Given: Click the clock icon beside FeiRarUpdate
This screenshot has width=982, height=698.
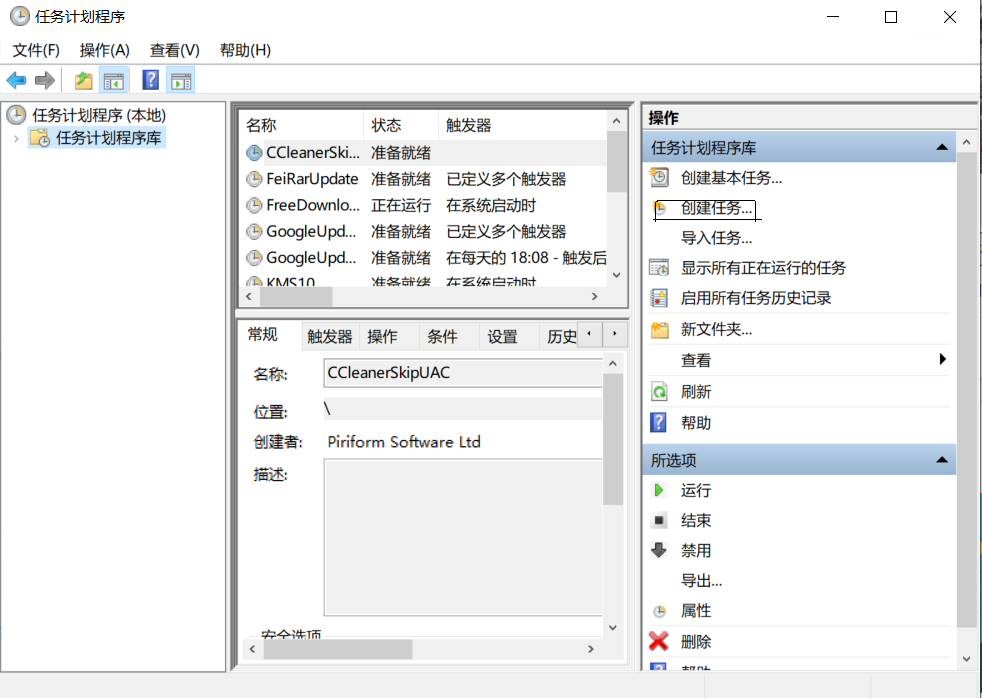Looking at the screenshot, I should tap(254, 179).
